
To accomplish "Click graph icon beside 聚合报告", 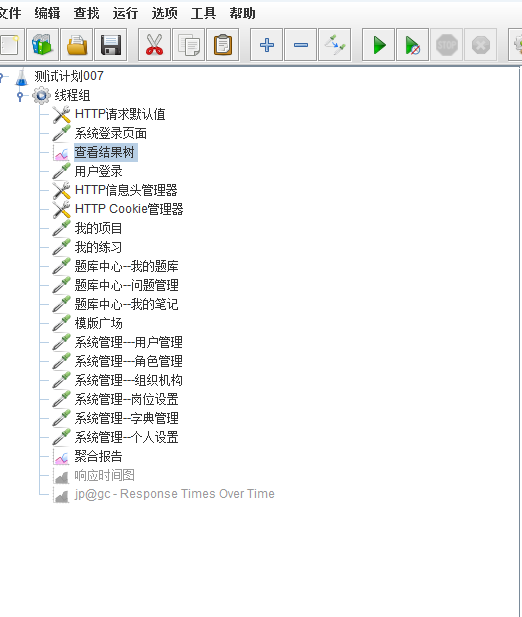I will coord(62,456).
